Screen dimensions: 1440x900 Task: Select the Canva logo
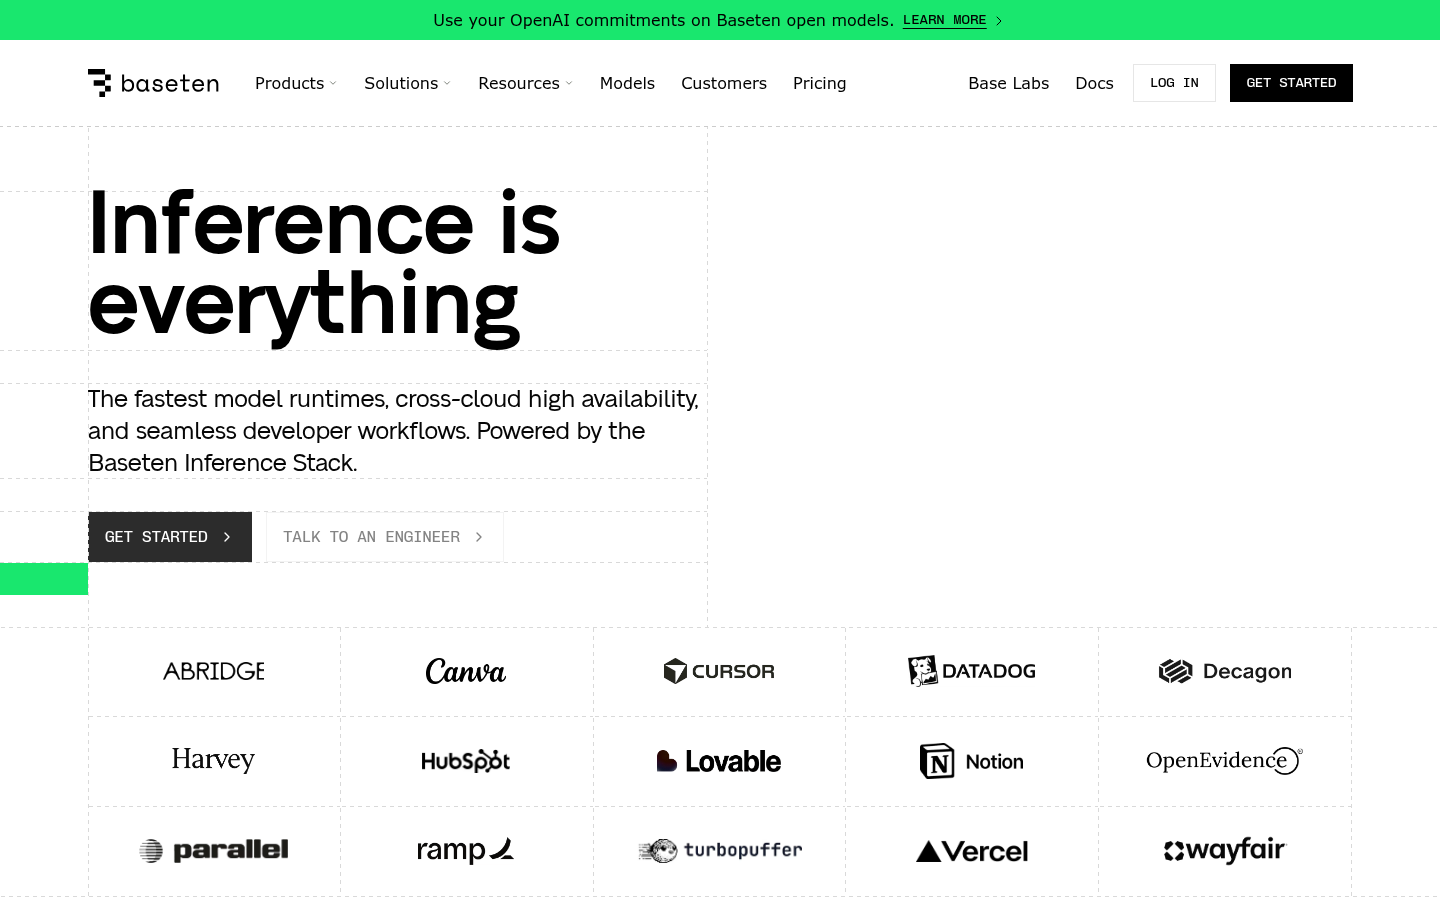(x=466, y=671)
